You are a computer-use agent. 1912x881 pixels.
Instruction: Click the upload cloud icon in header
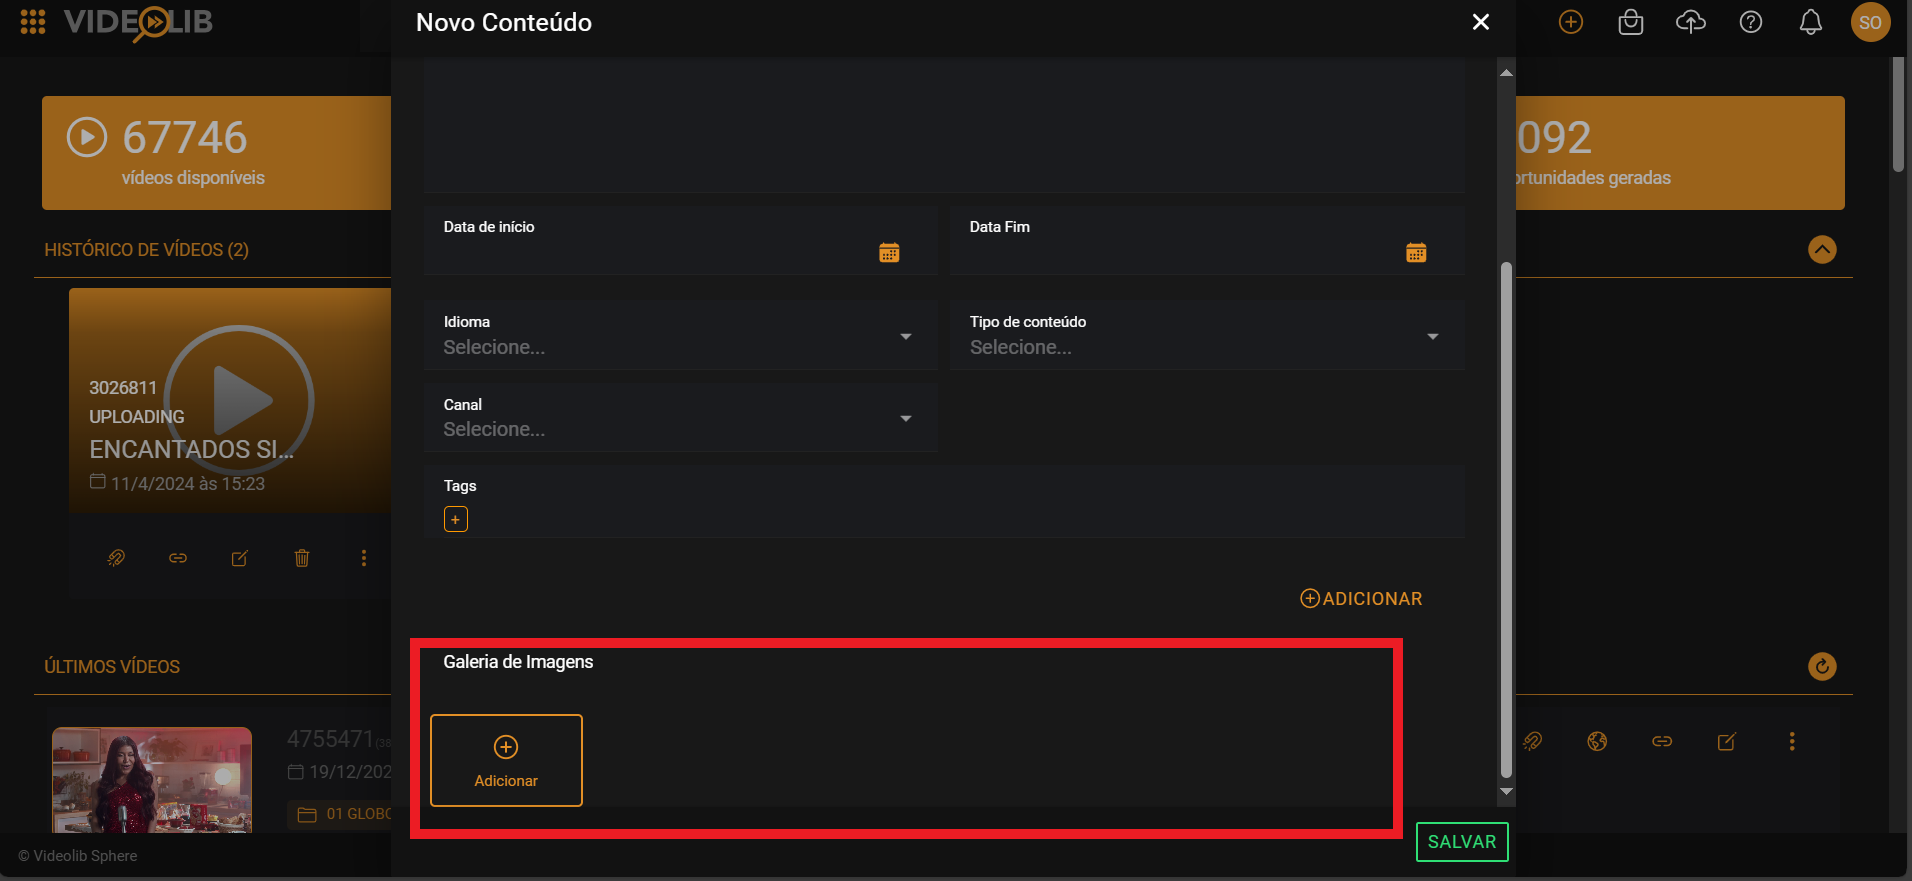click(1690, 22)
